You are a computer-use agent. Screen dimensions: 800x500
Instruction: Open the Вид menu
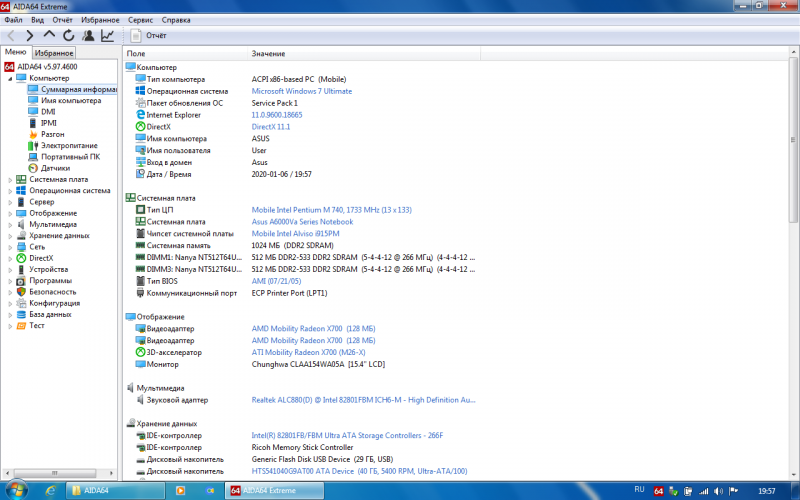(x=37, y=20)
